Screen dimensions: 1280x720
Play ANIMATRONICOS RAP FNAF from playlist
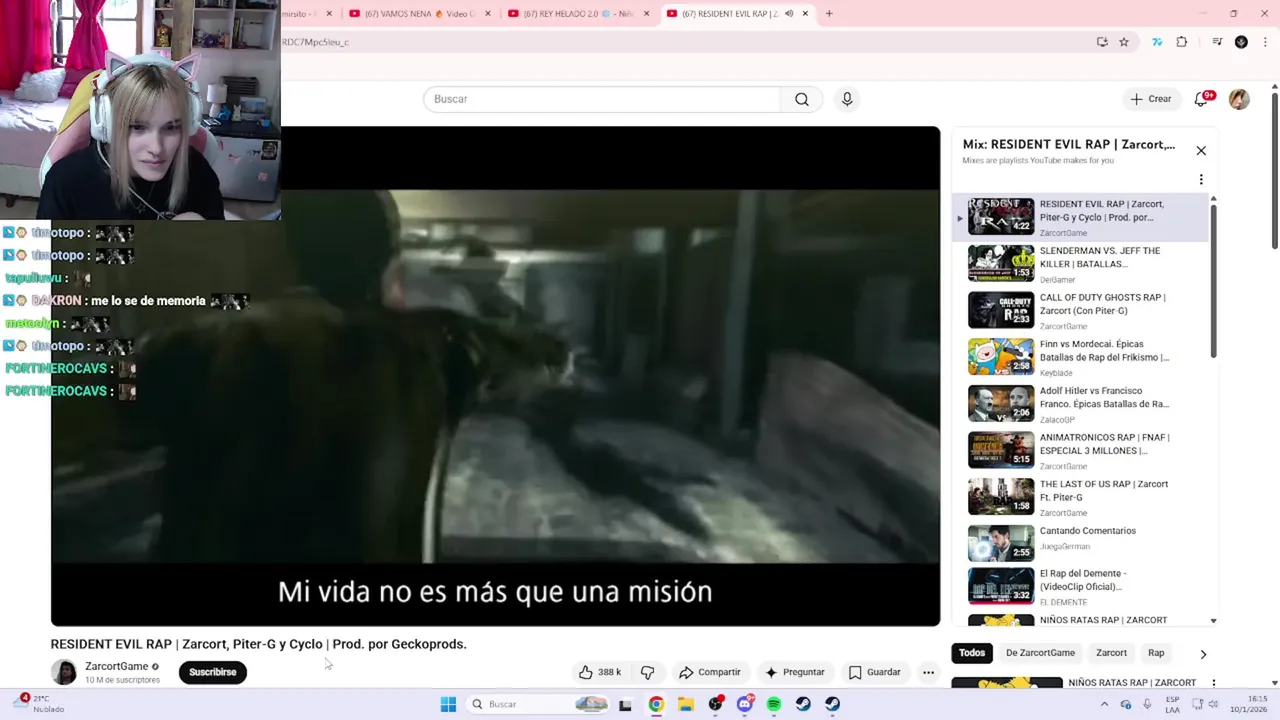[x=1080, y=451]
